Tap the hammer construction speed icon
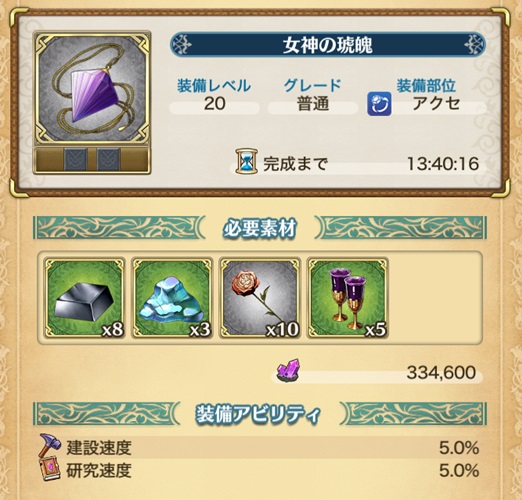This screenshot has height=500, width=522. pyautogui.click(x=50, y=446)
